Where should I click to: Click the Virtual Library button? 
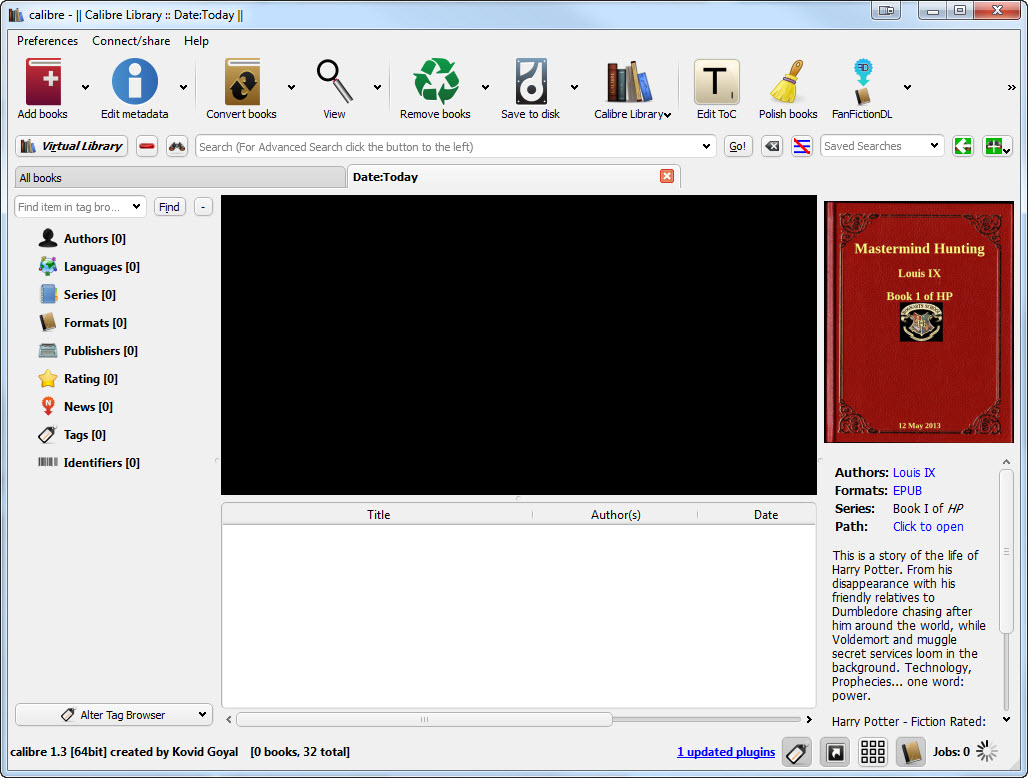[x=71, y=146]
